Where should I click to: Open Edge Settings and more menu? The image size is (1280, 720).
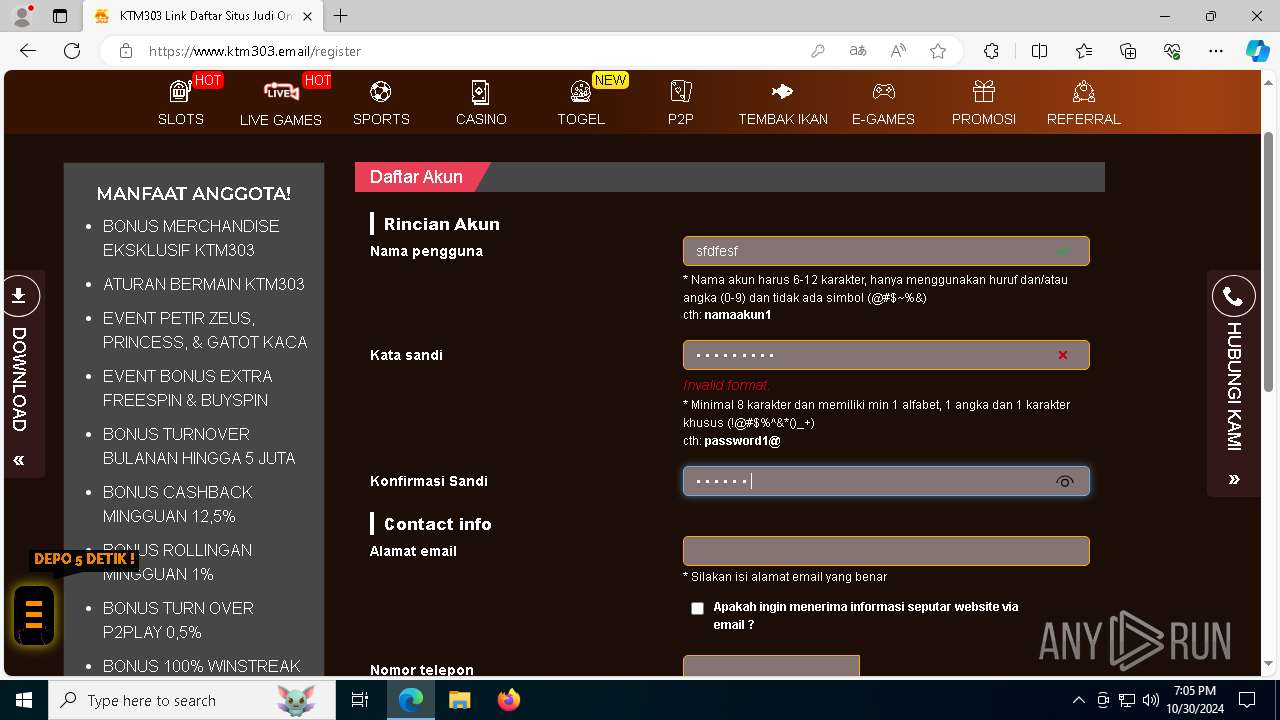1216,51
